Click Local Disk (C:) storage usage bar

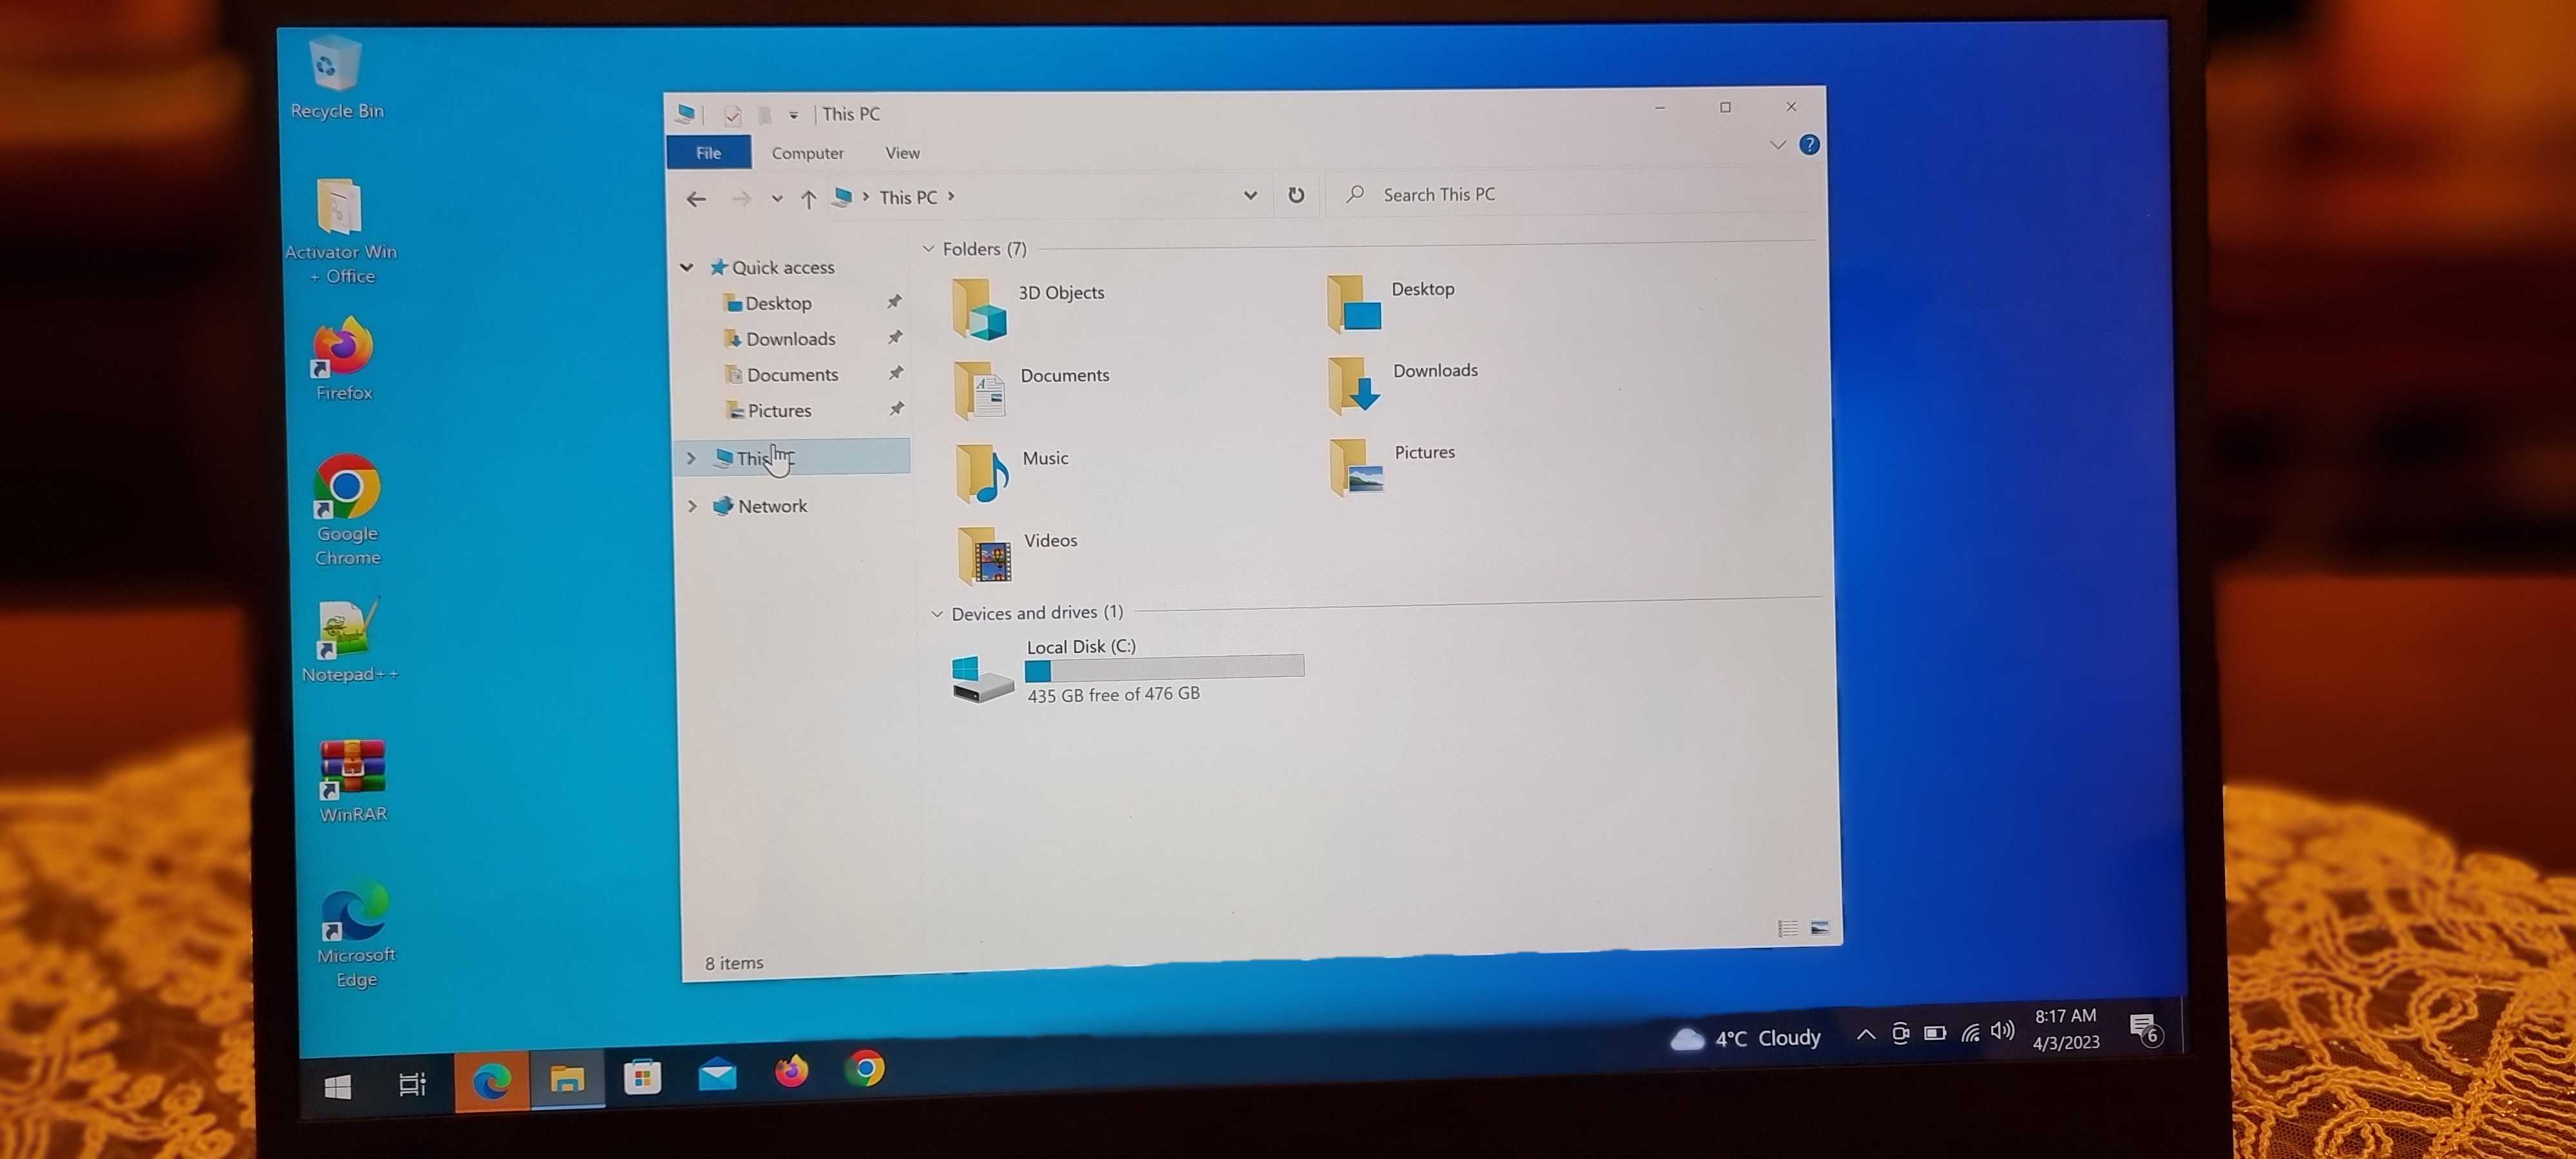pyautogui.click(x=1164, y=667)
